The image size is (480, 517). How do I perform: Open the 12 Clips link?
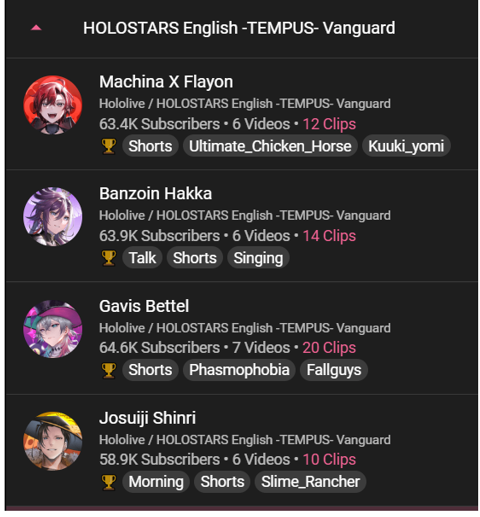pos(329,124)
